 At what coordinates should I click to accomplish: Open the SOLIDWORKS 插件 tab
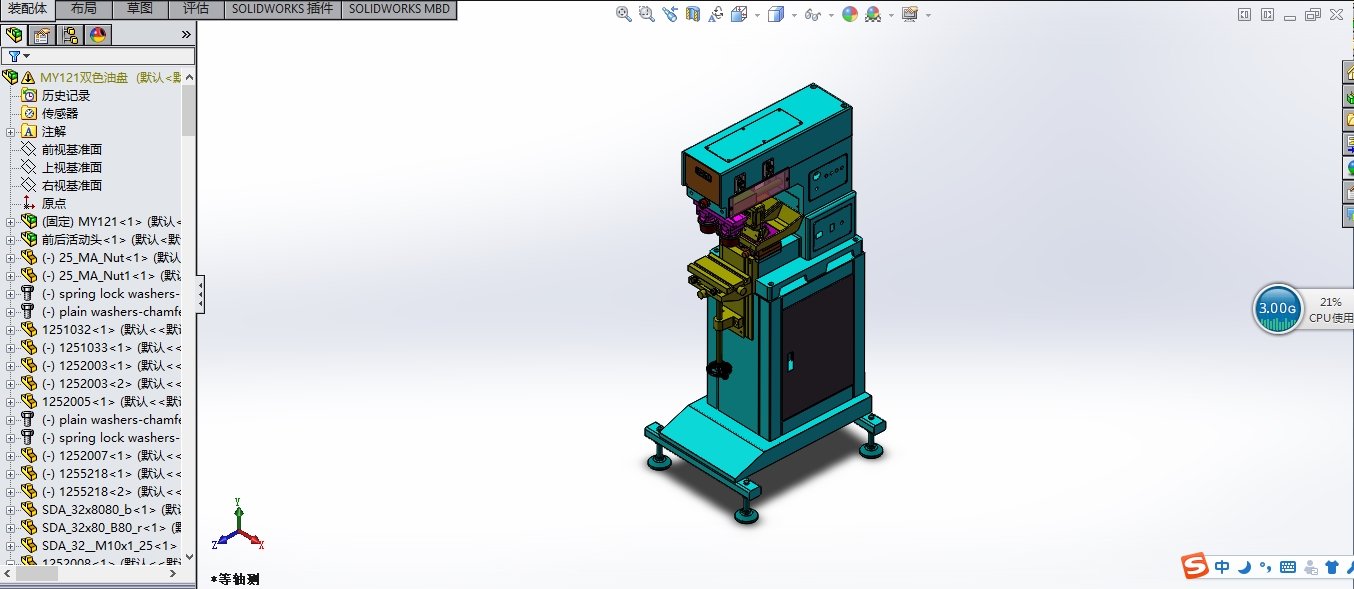(x=282, y=9)
